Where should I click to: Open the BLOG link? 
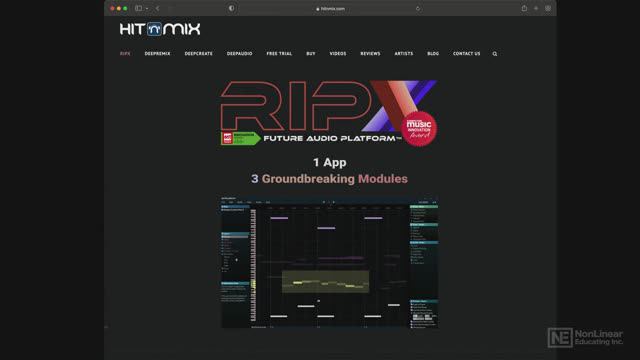(433, 53)
